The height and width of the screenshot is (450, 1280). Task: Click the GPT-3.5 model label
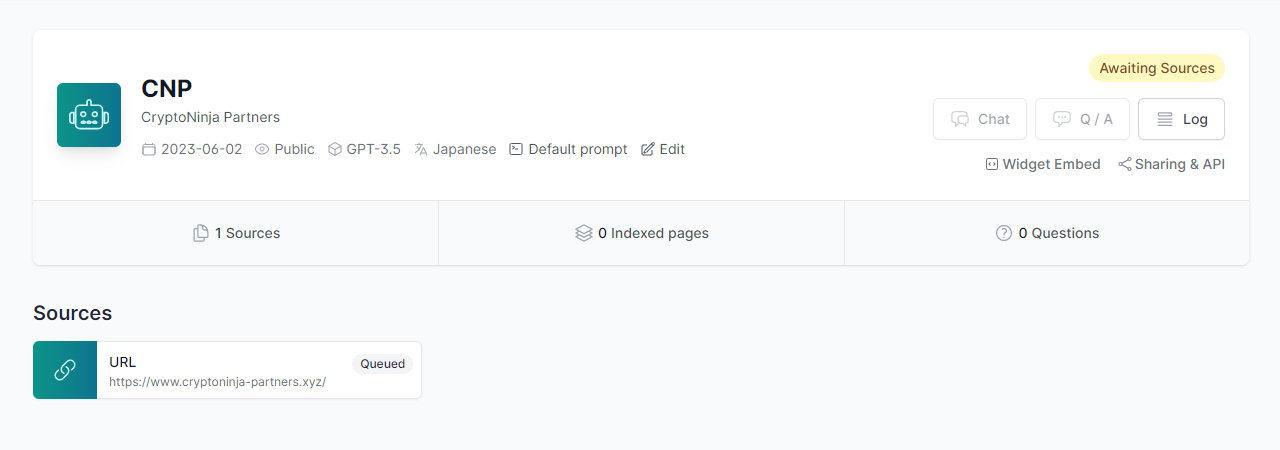pyautogui.click(x=374, y=149)
